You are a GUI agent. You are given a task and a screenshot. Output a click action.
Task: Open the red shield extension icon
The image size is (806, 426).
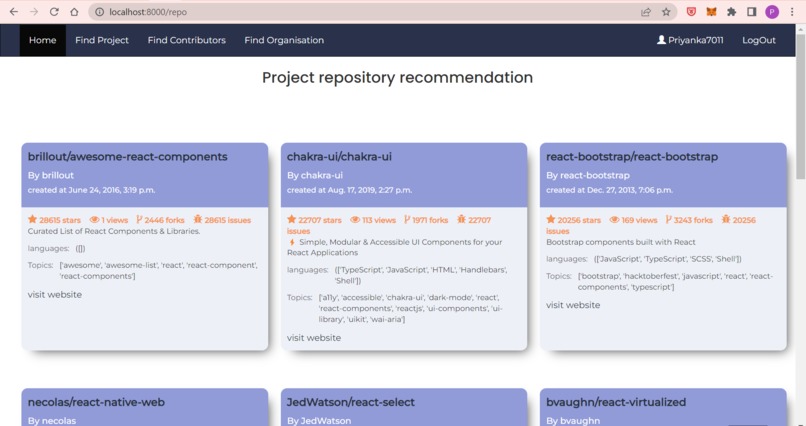point(691,12)
